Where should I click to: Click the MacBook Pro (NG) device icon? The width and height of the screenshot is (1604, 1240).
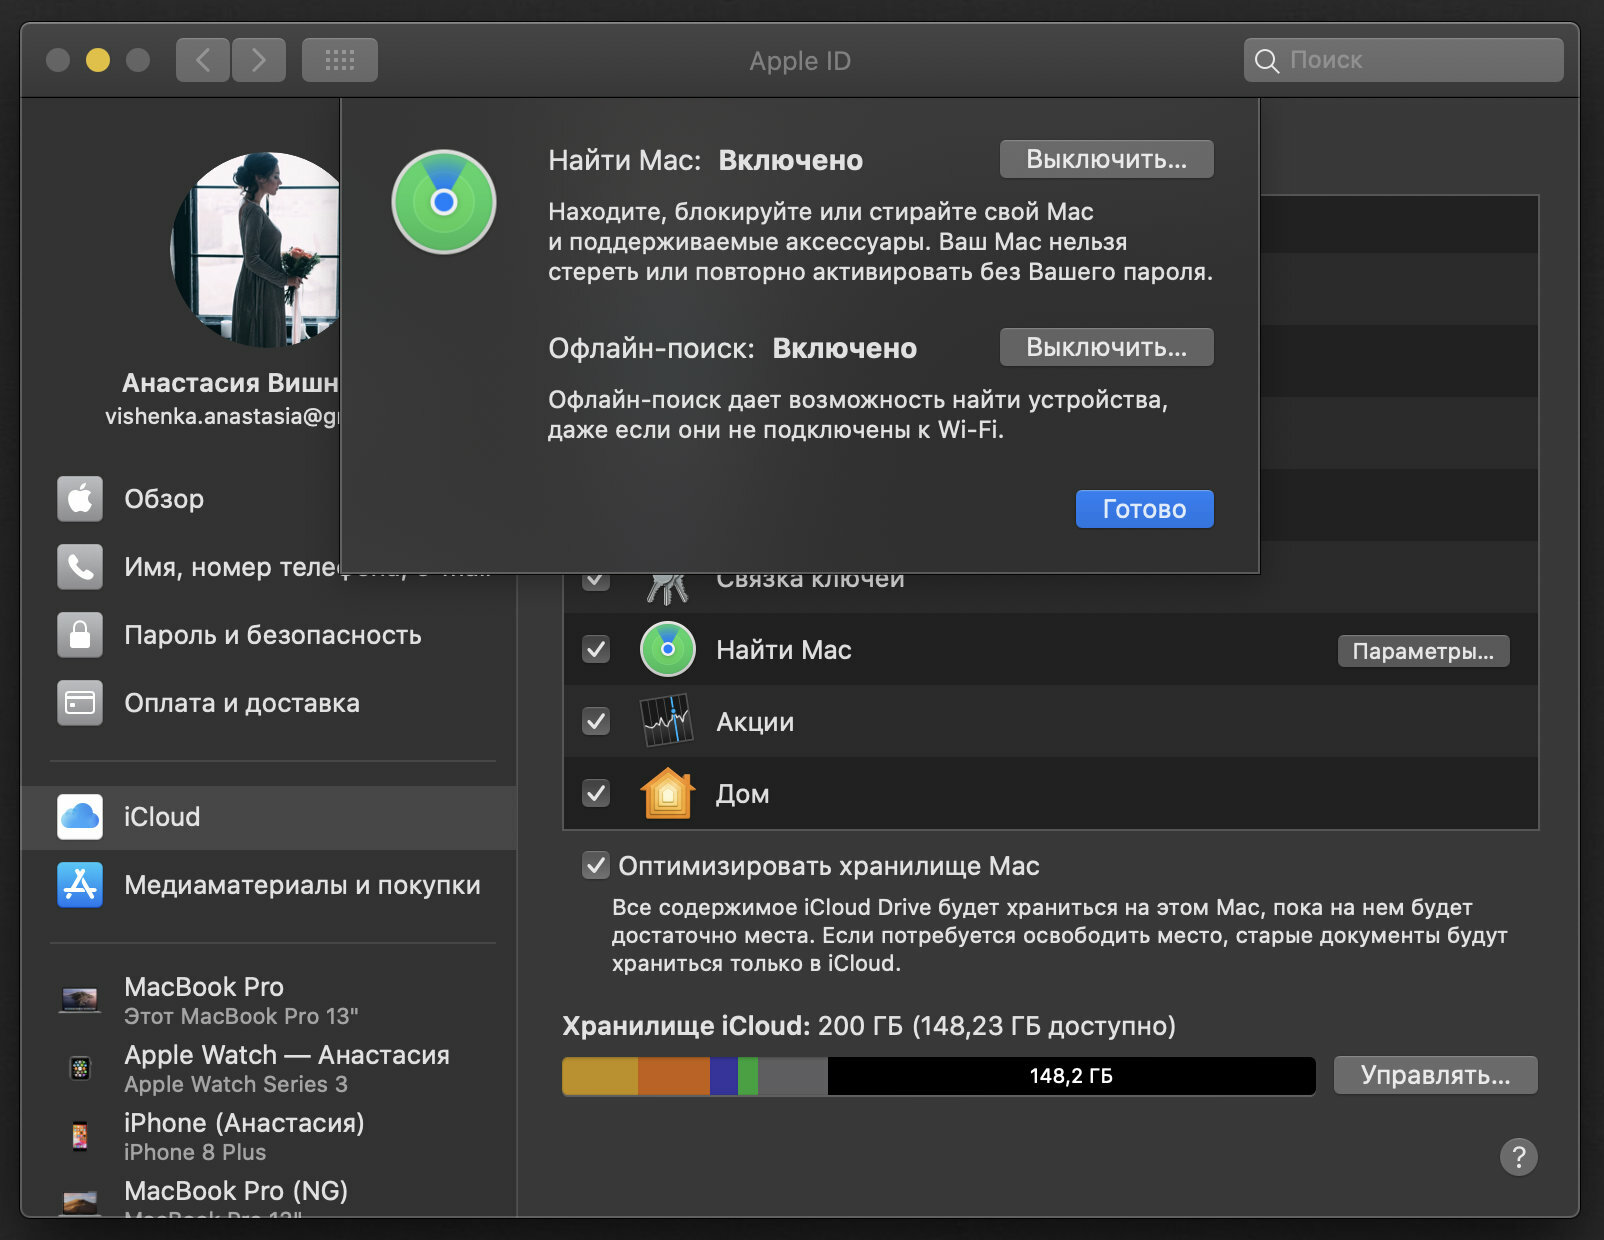point(80,1202)
